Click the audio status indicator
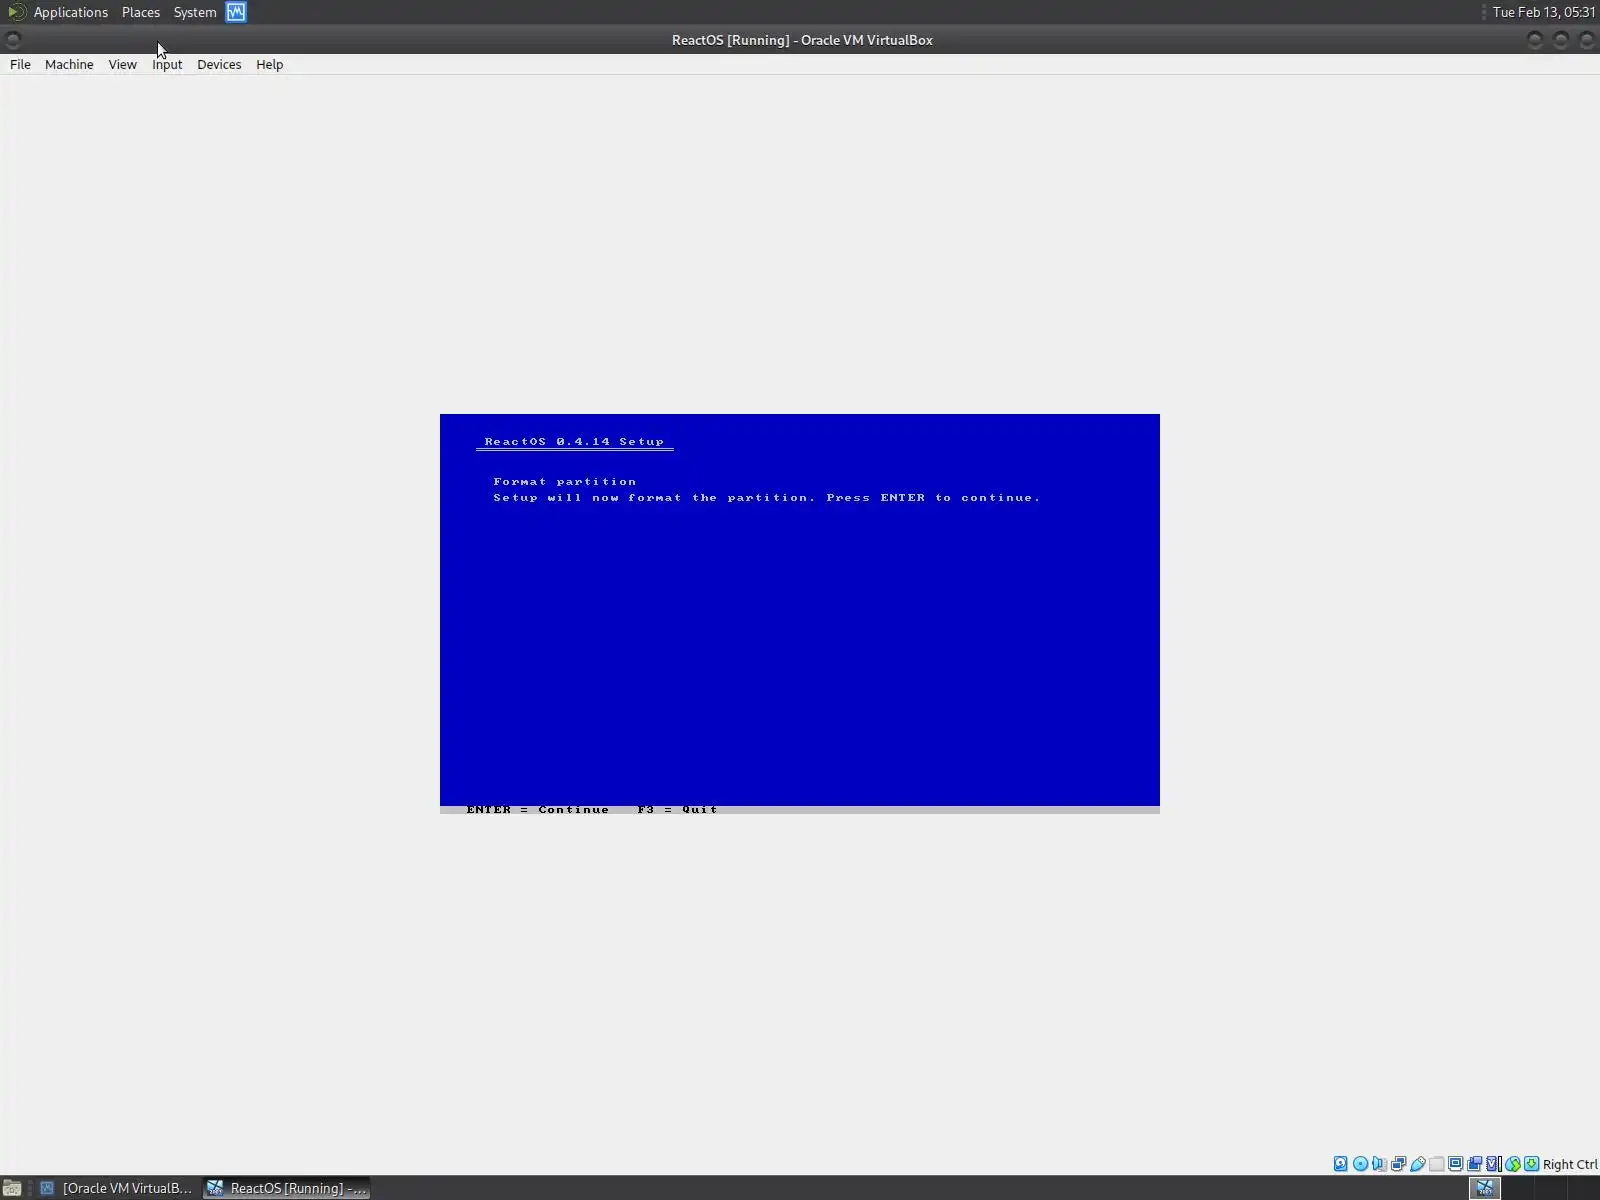1600x1200 pixels. point(1379,1164)
